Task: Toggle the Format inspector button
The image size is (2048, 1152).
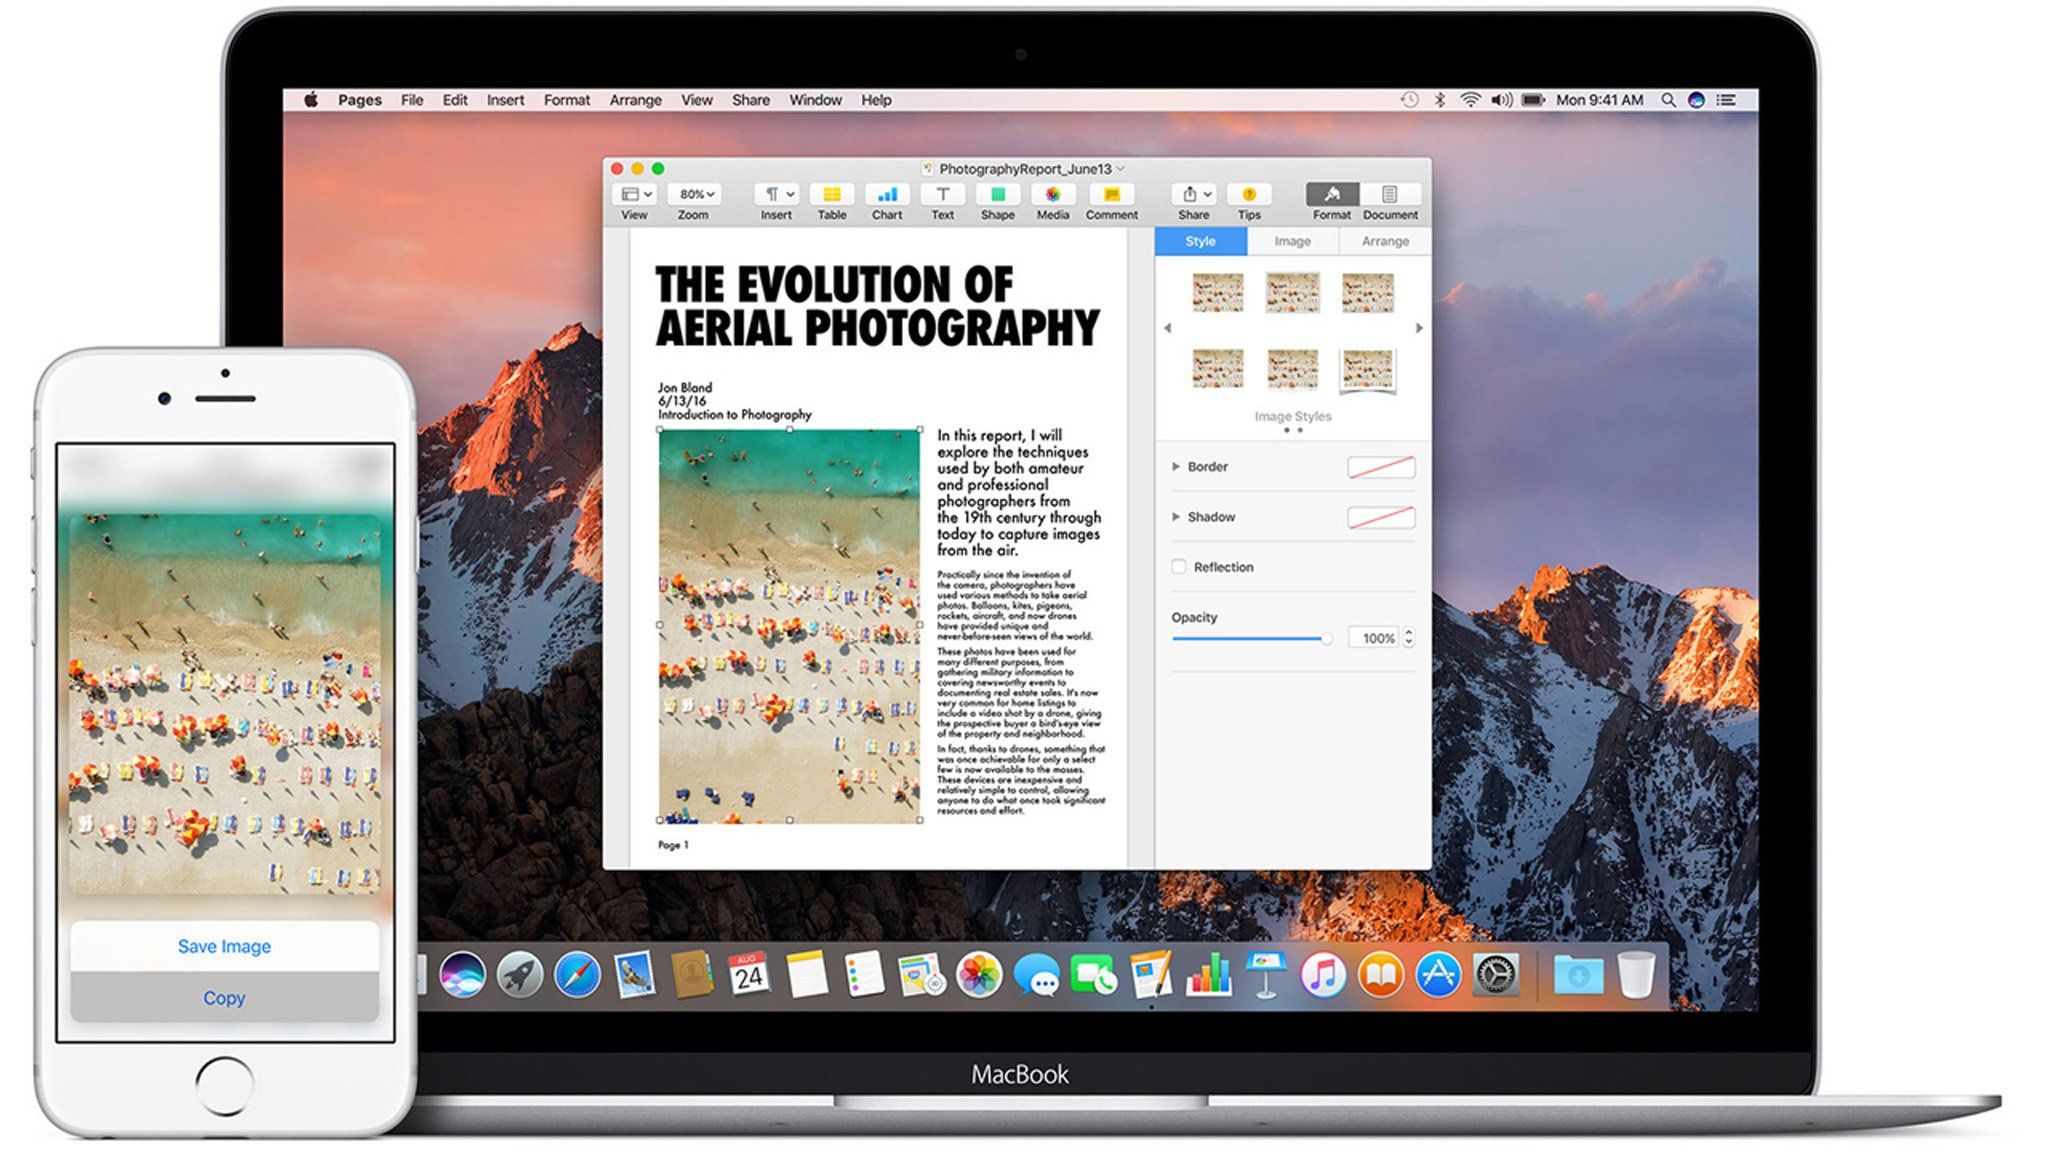Action: pos(1331,194)
